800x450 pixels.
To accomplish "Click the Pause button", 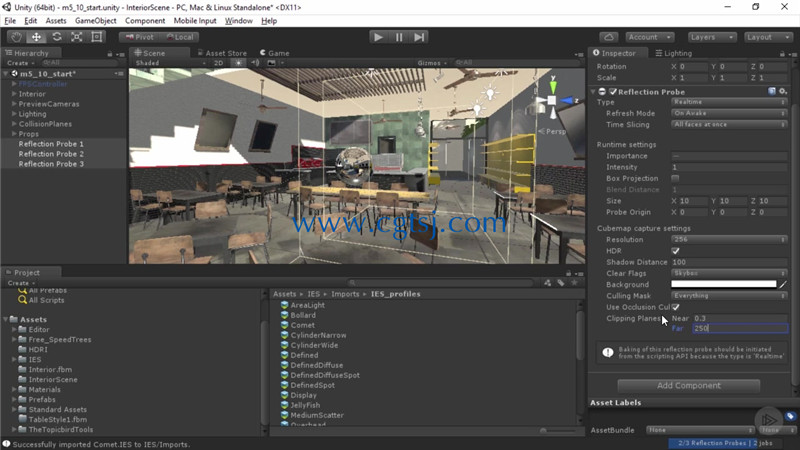I will click(398, 37).
